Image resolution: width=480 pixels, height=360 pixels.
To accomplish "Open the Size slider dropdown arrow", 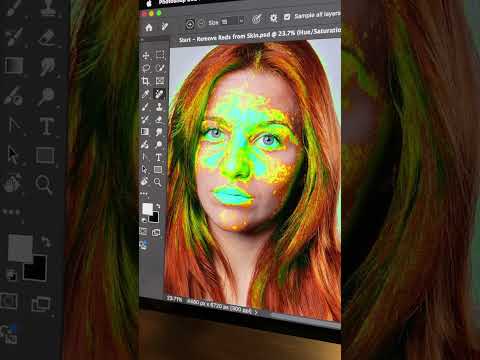I will click(242, 21).
